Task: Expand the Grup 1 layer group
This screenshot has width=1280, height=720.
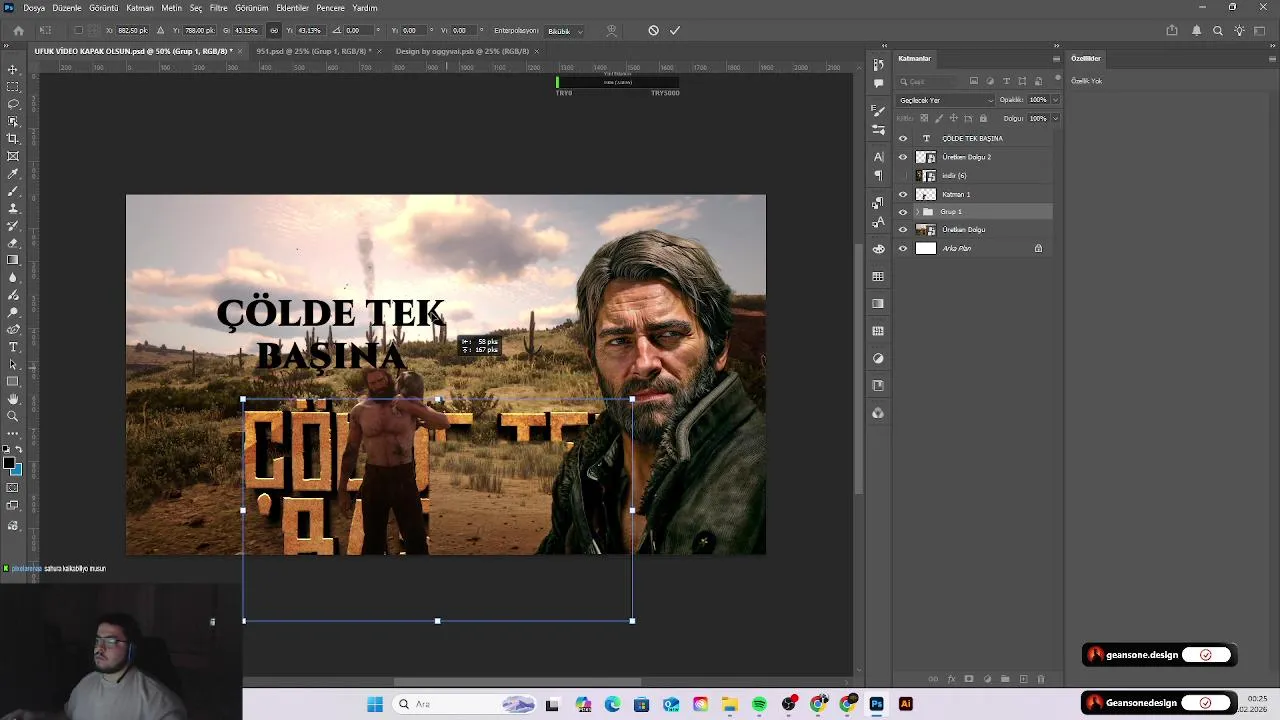Action: pos(917,212)
